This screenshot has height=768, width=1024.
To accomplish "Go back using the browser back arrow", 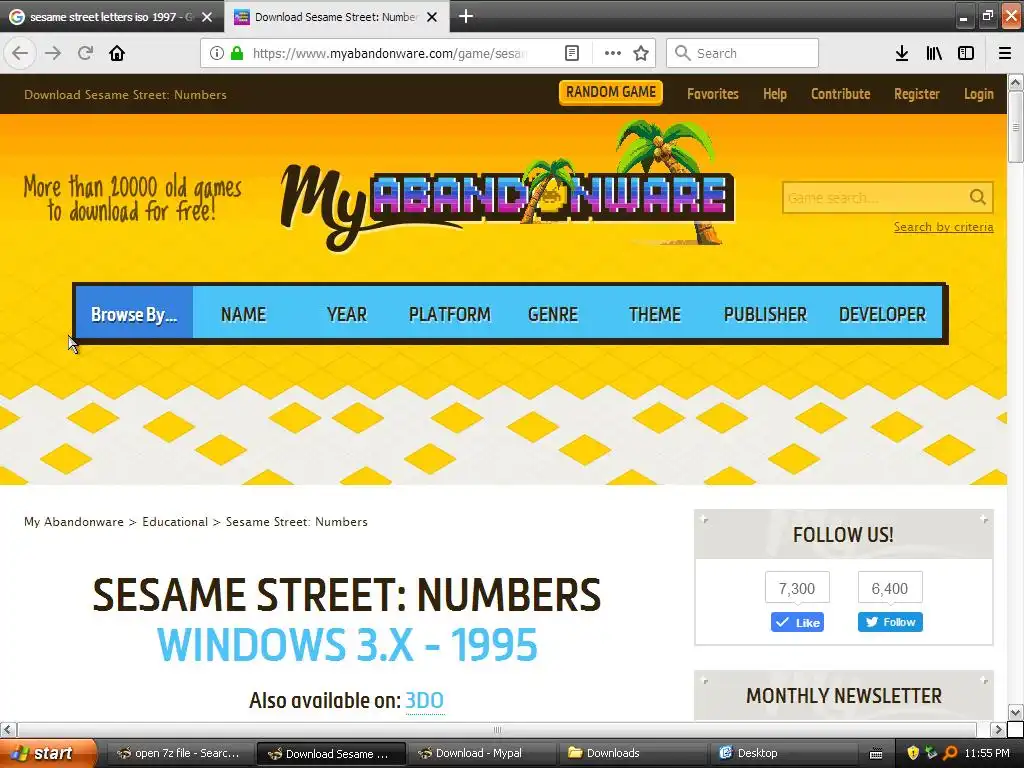I will (20, 53).
